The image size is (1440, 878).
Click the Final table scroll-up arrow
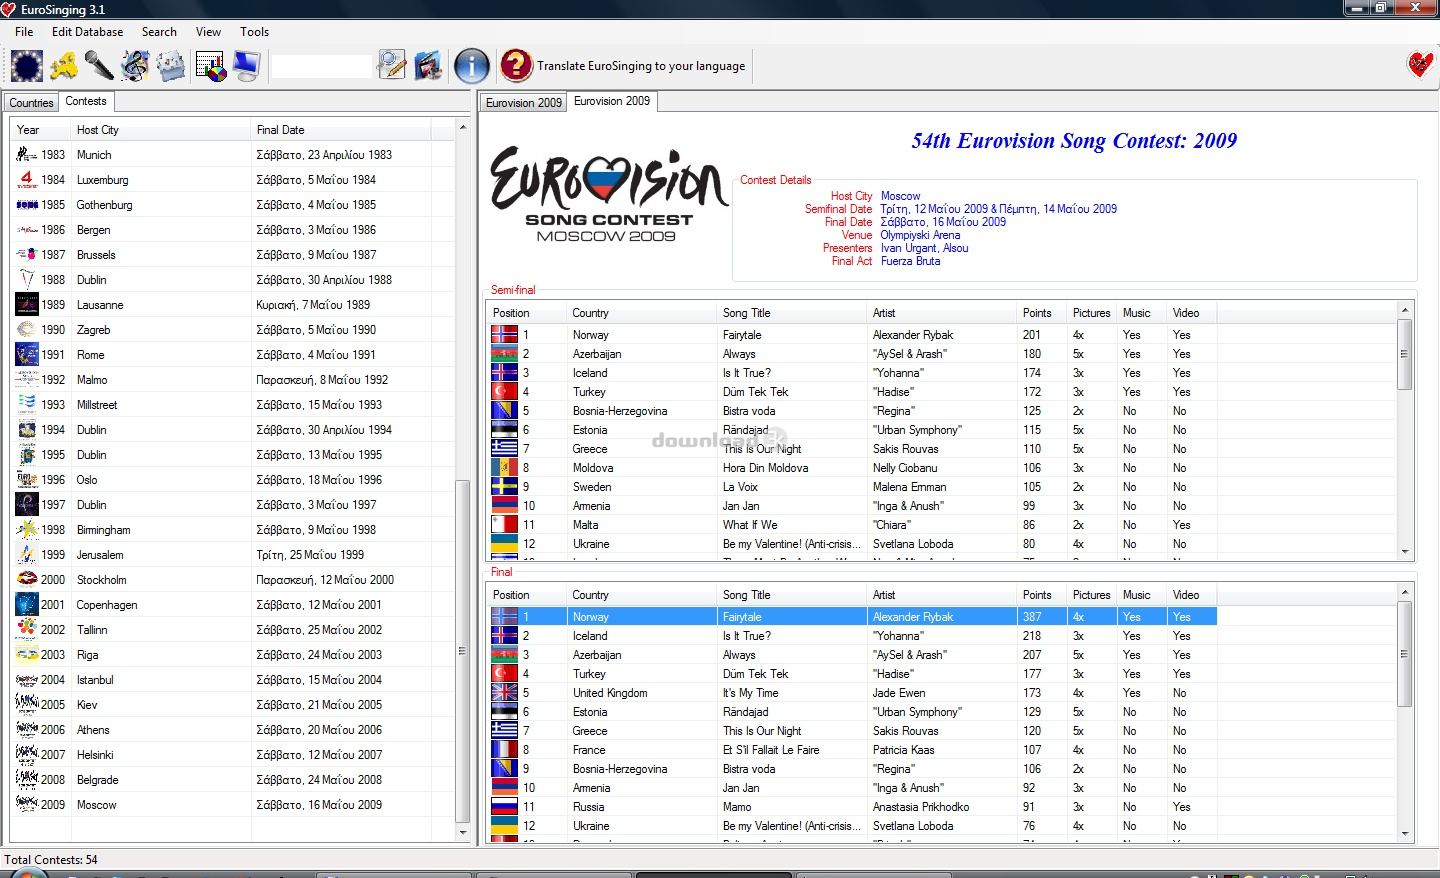click(x=1405, y=592)
